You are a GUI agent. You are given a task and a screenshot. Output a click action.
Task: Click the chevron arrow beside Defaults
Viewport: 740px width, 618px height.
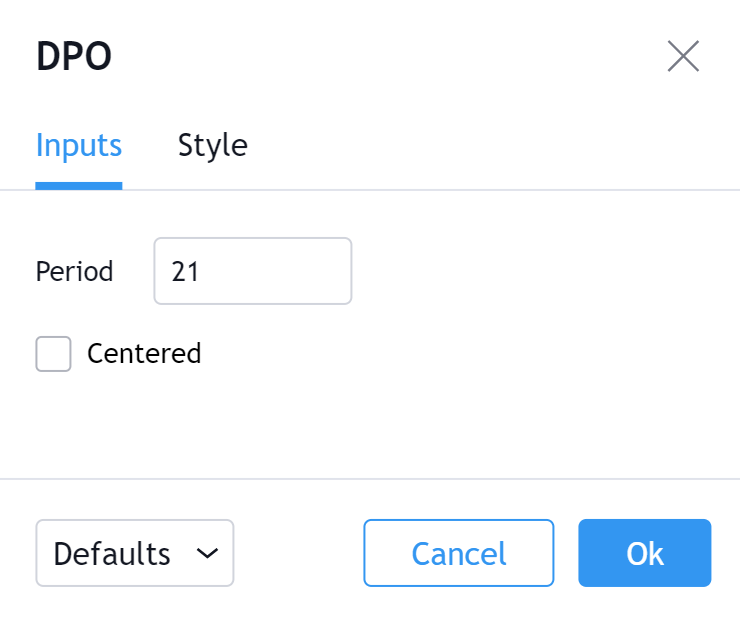(x=208, y=553)
